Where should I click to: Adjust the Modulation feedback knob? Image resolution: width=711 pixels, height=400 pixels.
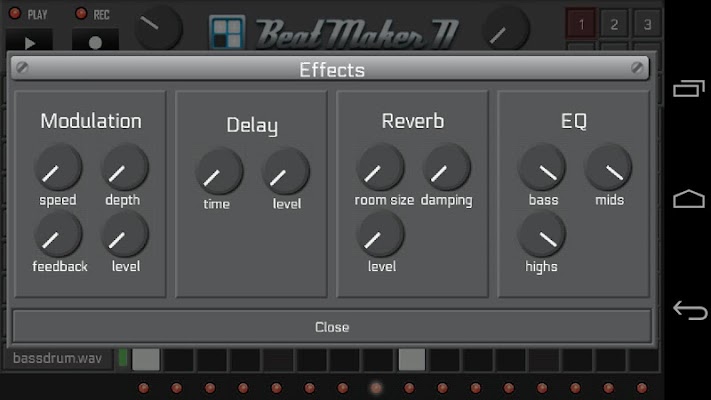tap(58, 234)
